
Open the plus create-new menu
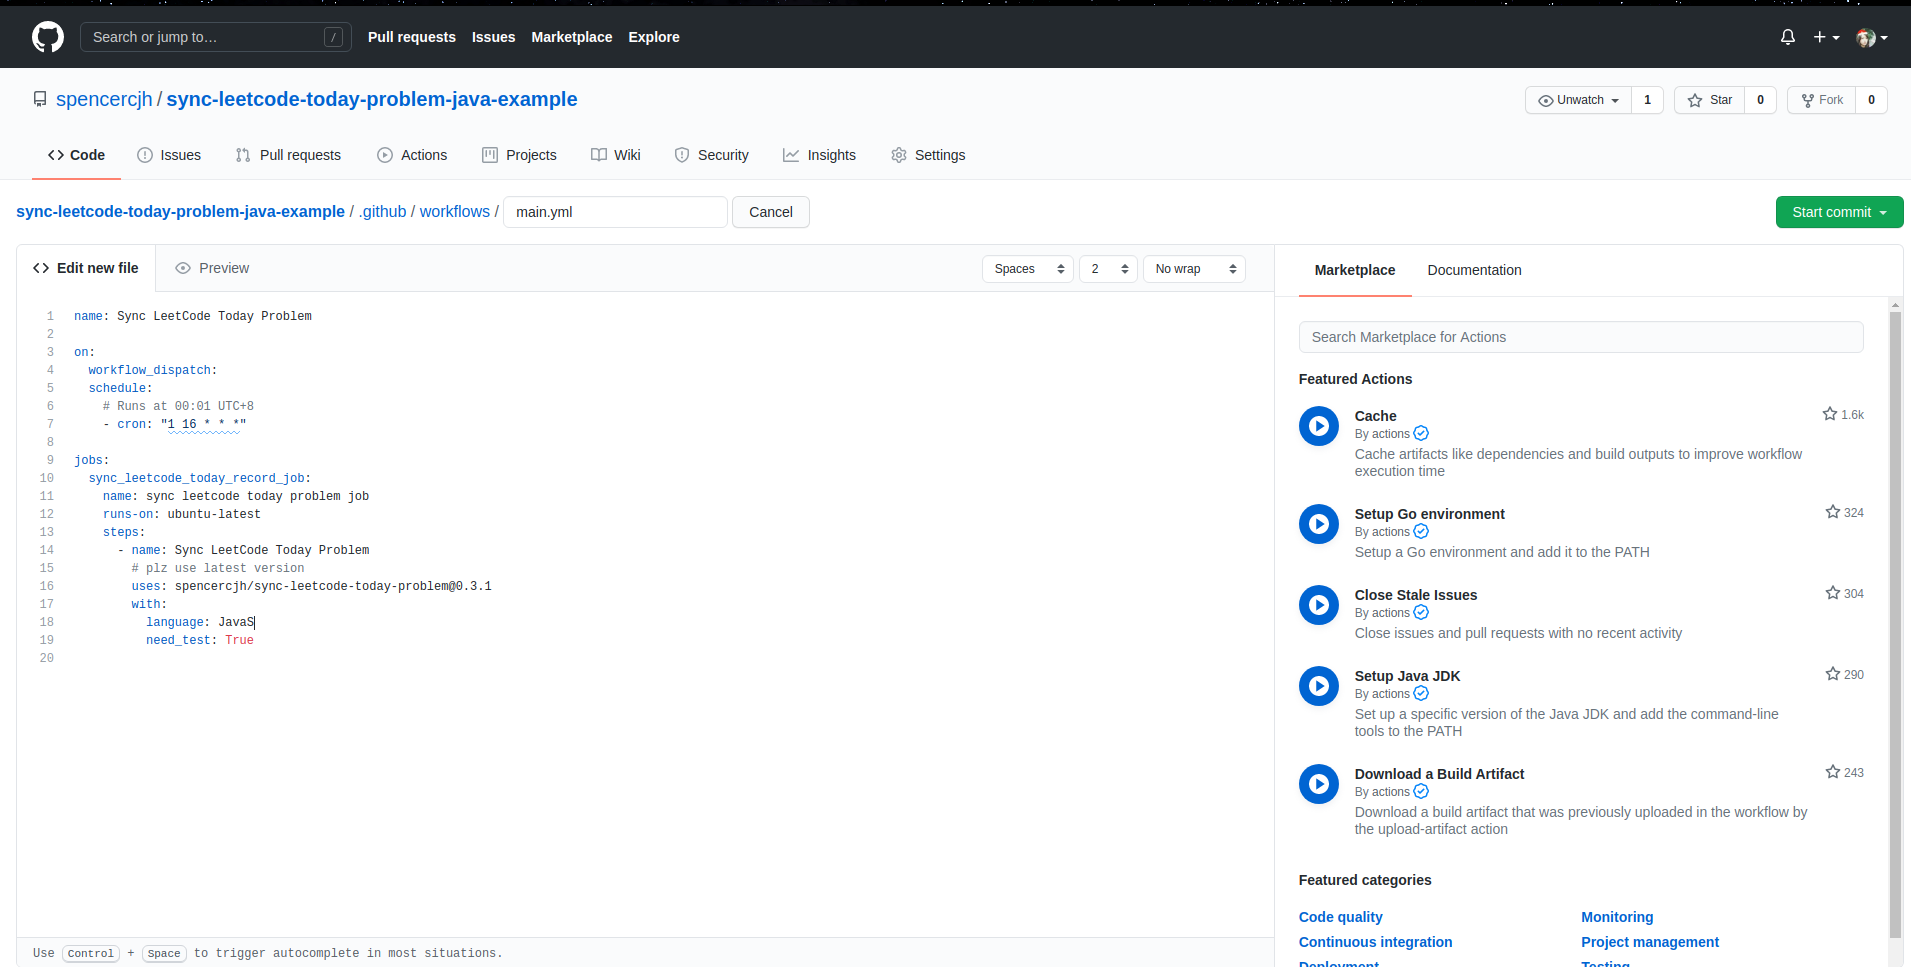click(x=1827, y=37)
